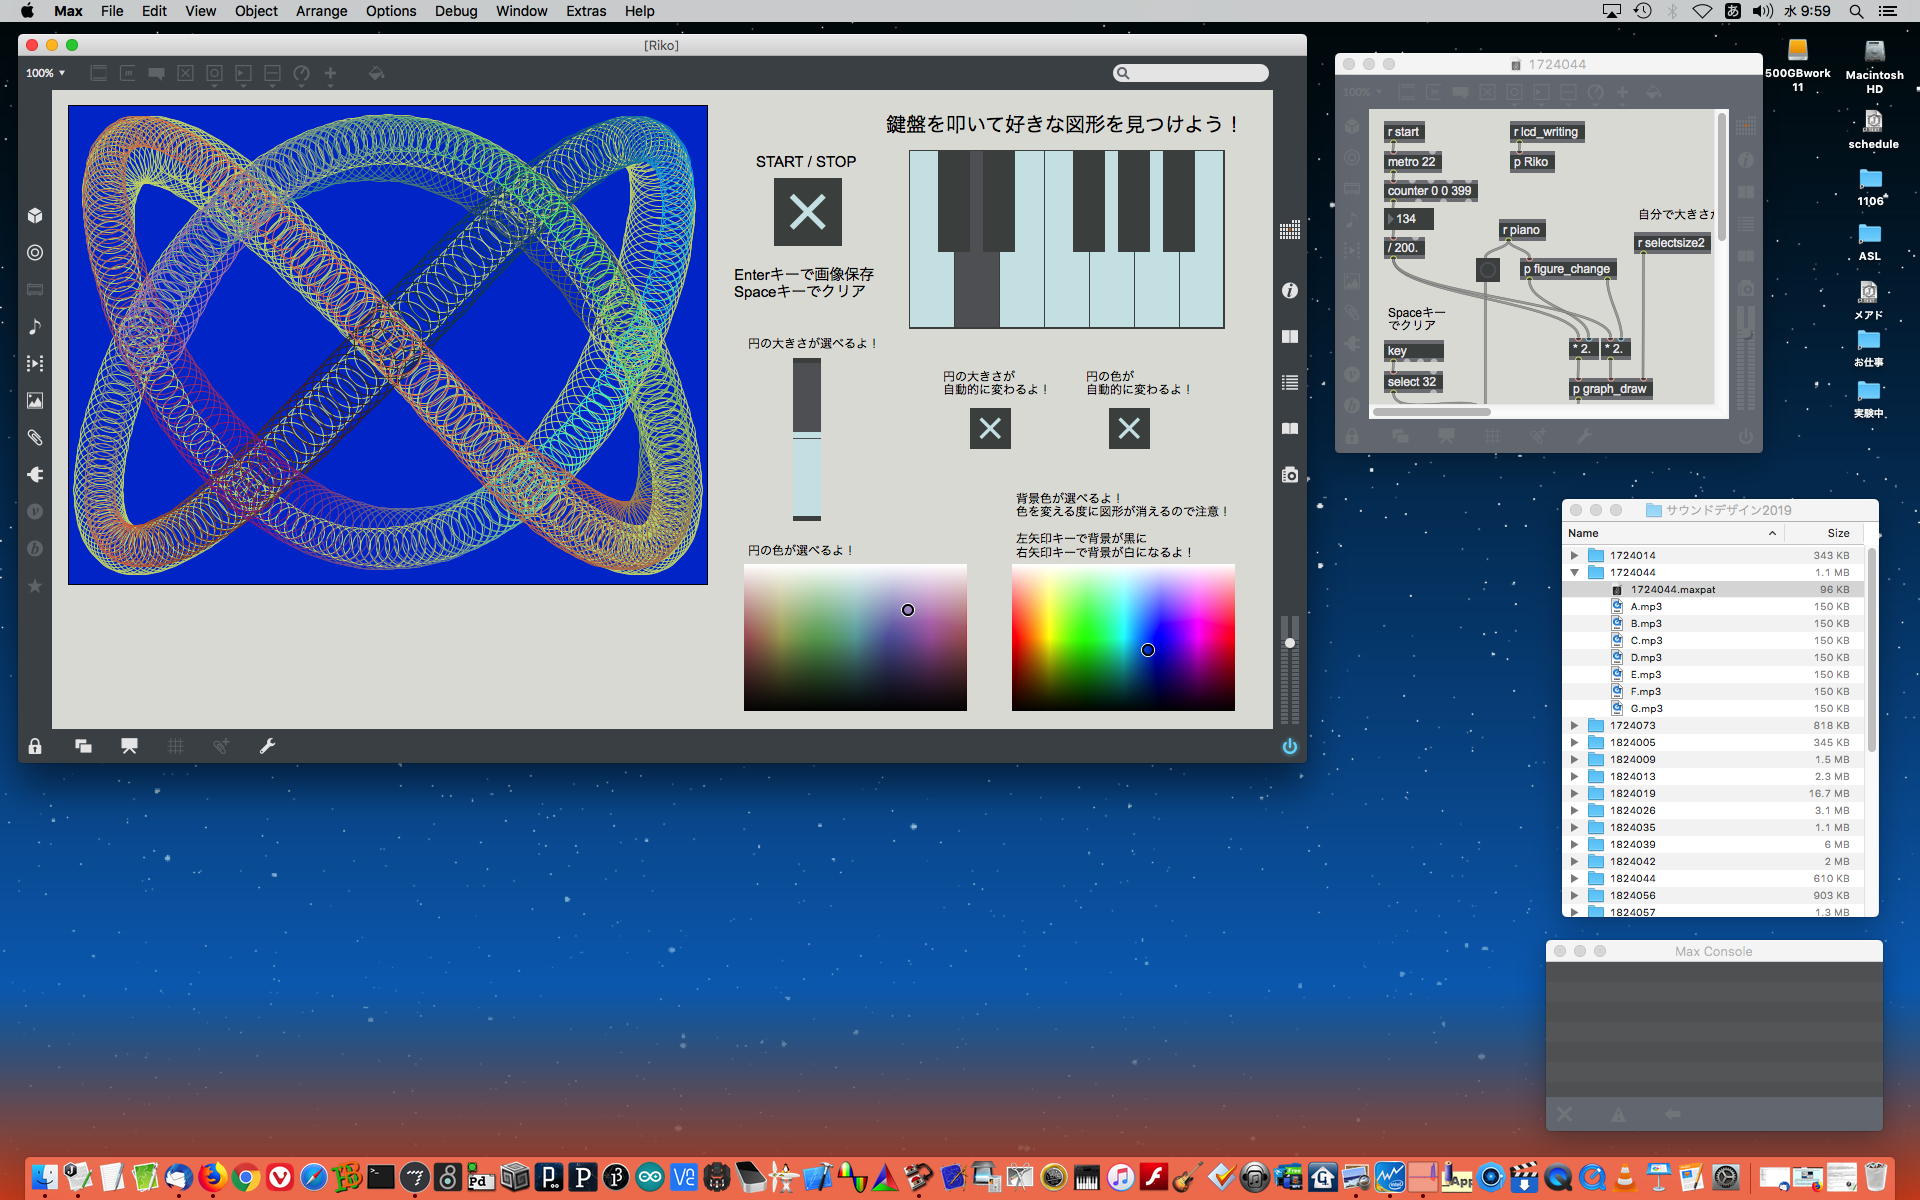Click the audio power button icon
1920x1200 pixels.
click(1289, 746)
